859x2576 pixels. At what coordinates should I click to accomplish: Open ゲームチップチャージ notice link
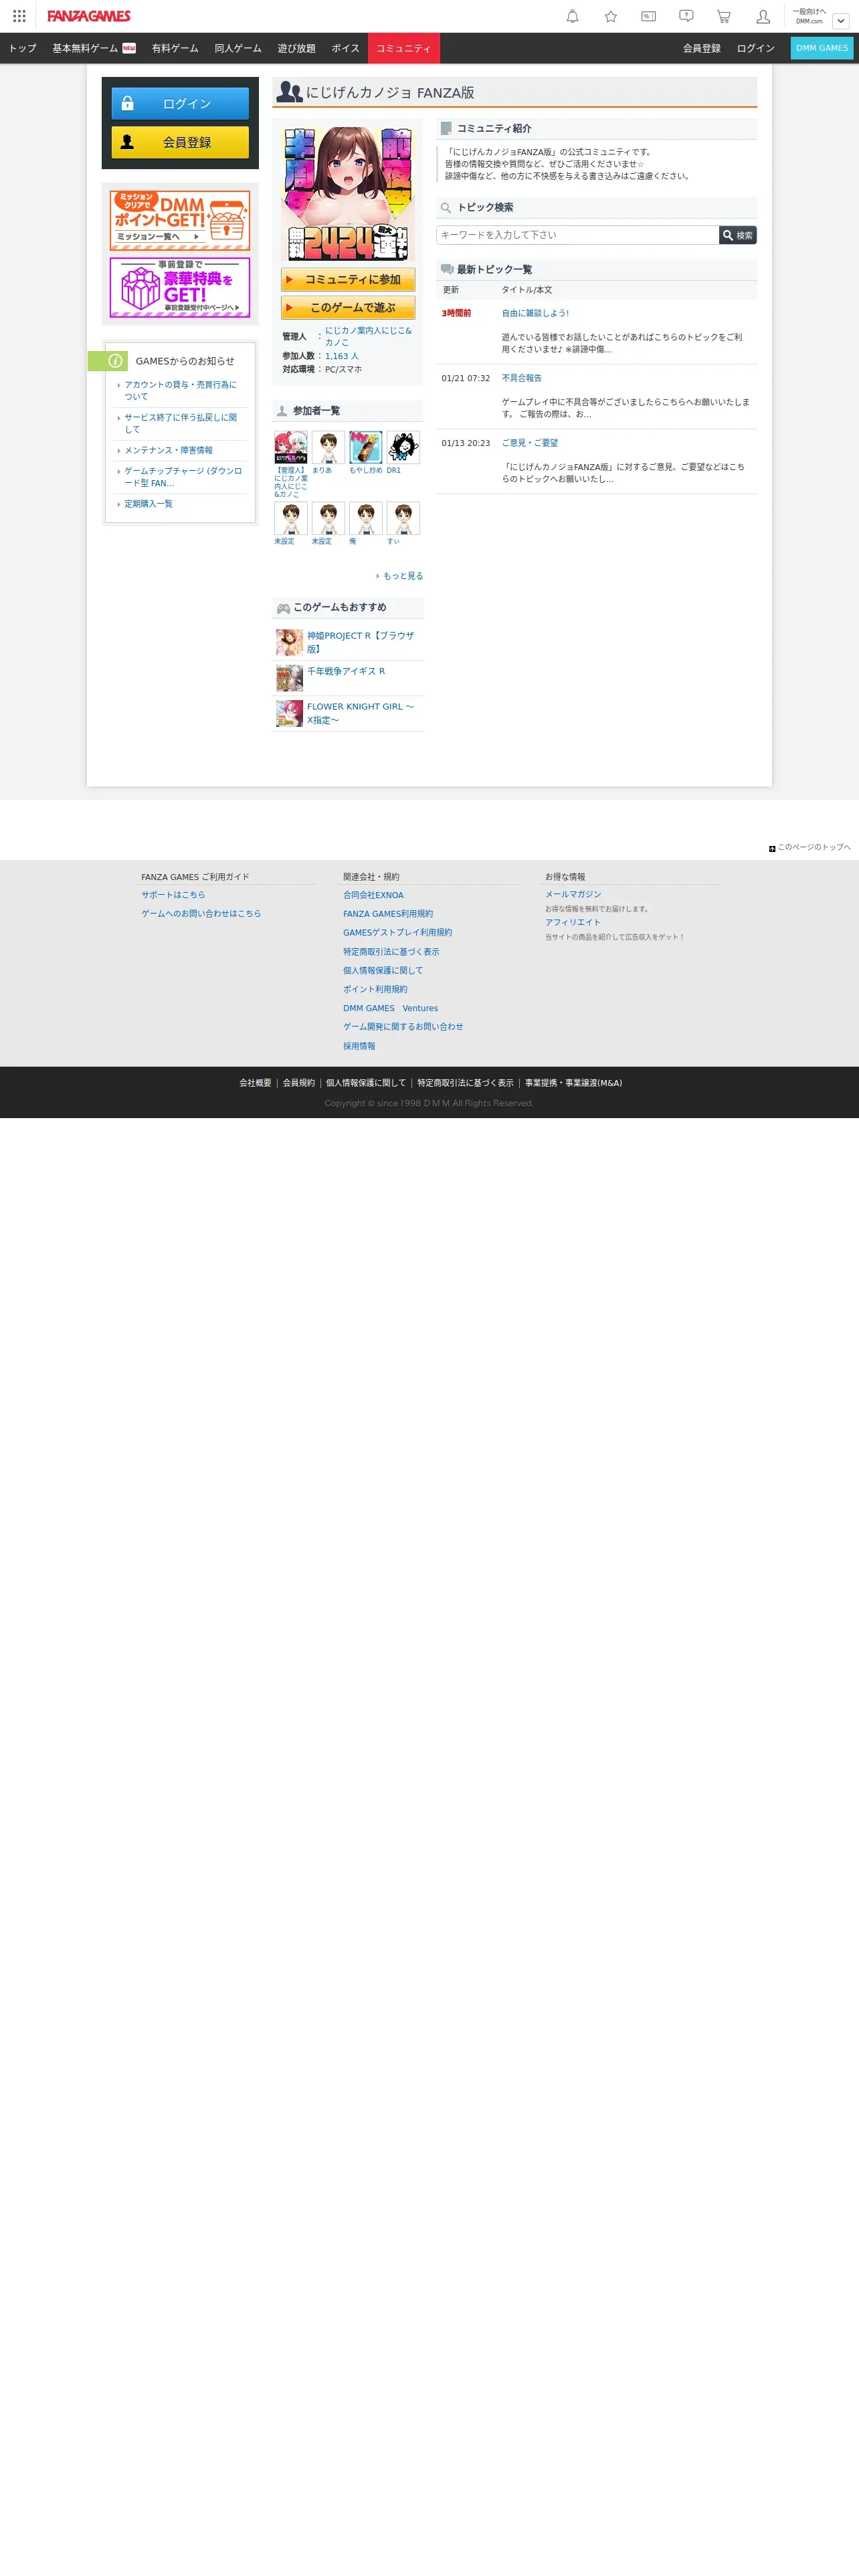coord(183,477)
